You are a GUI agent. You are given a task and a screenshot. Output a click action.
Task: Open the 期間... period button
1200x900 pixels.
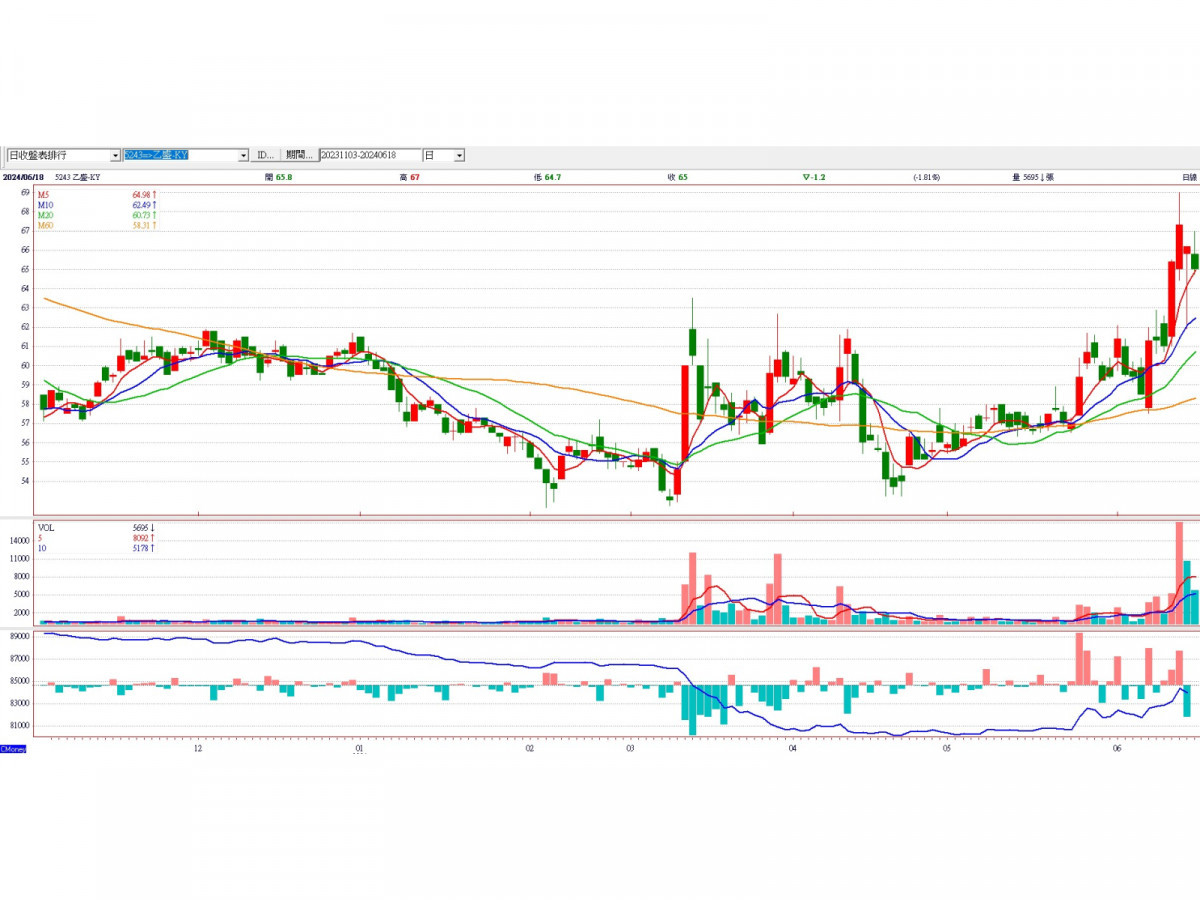click(x=299, y=156)
